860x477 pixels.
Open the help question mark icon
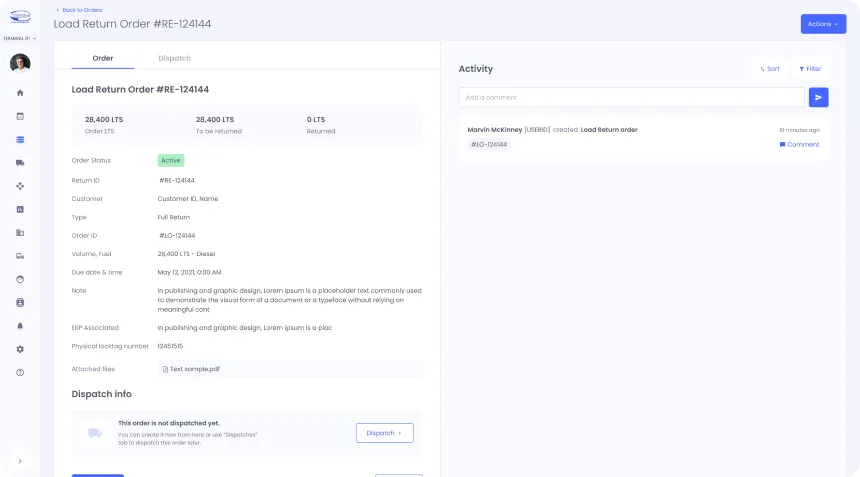[x=20, y=372]
